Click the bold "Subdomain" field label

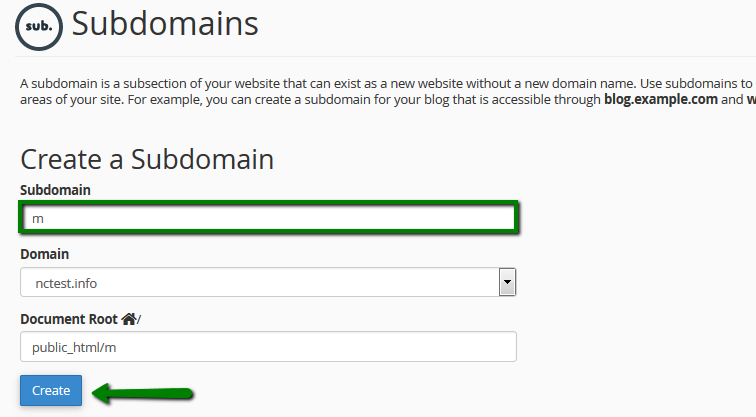[x=55, y=190]
